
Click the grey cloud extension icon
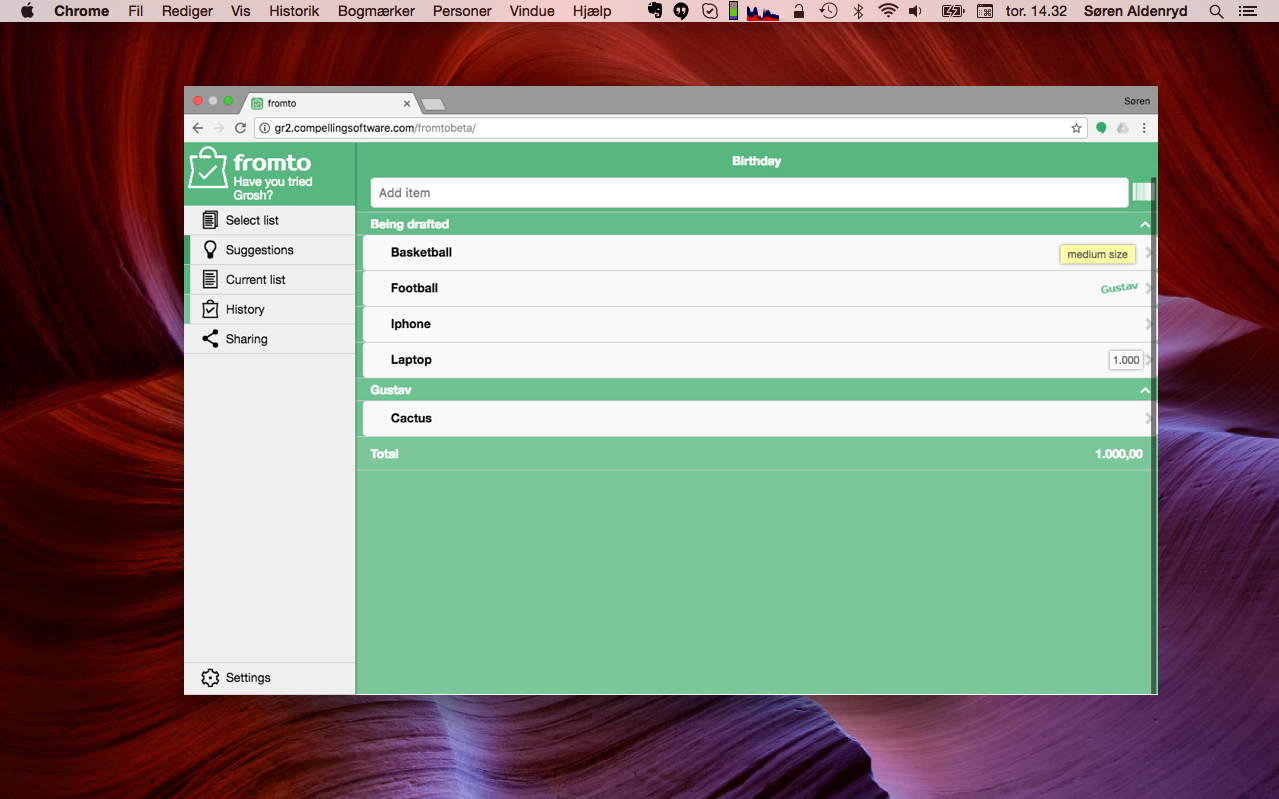point(1122,128)
